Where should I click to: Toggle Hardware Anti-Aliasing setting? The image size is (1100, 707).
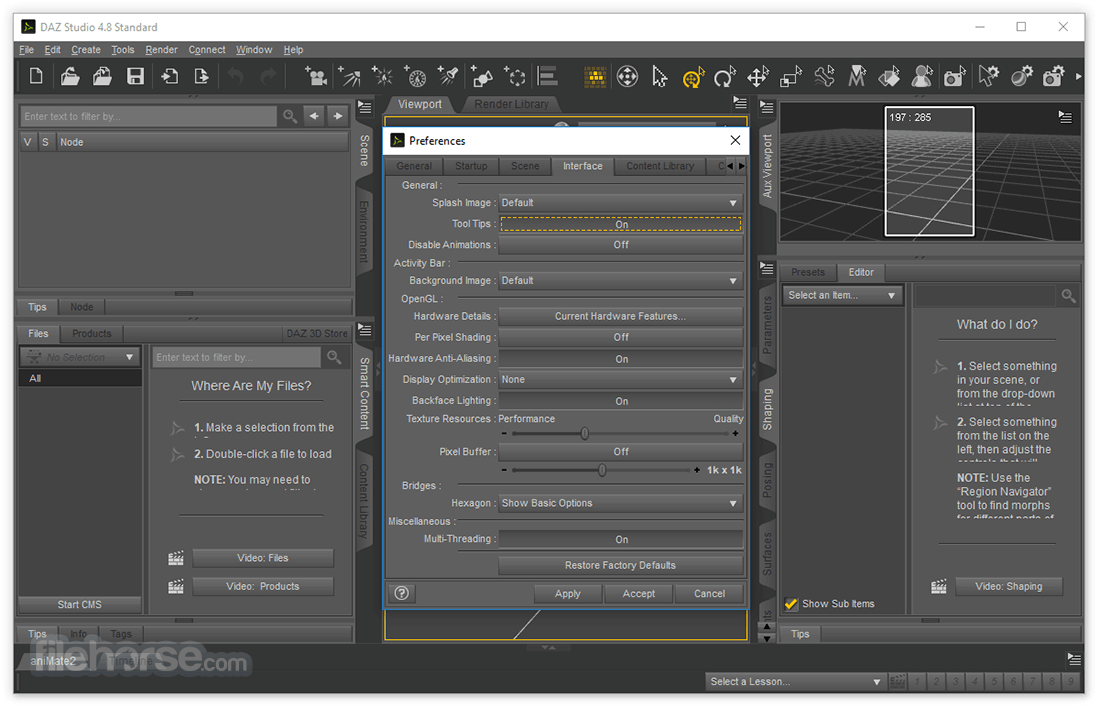click(x=621, y=359)
